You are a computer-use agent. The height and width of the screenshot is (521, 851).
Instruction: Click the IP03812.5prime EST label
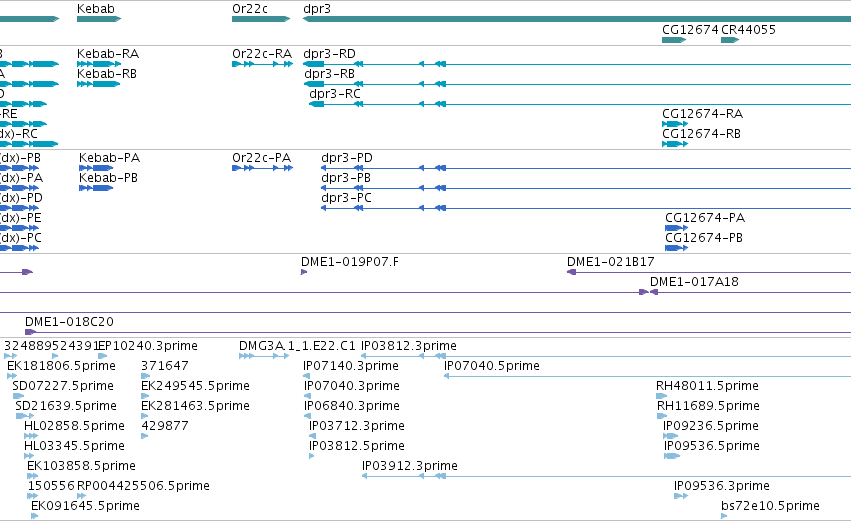357,447
